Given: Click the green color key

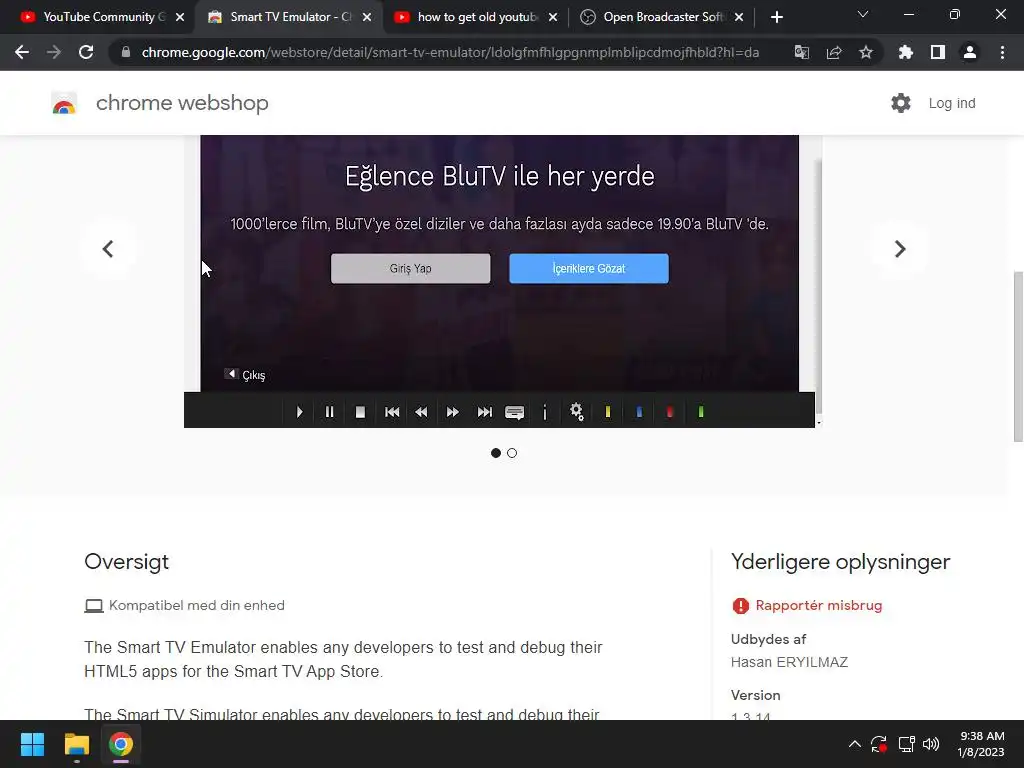Looking at the screenshot, I should tap(701, 412).
